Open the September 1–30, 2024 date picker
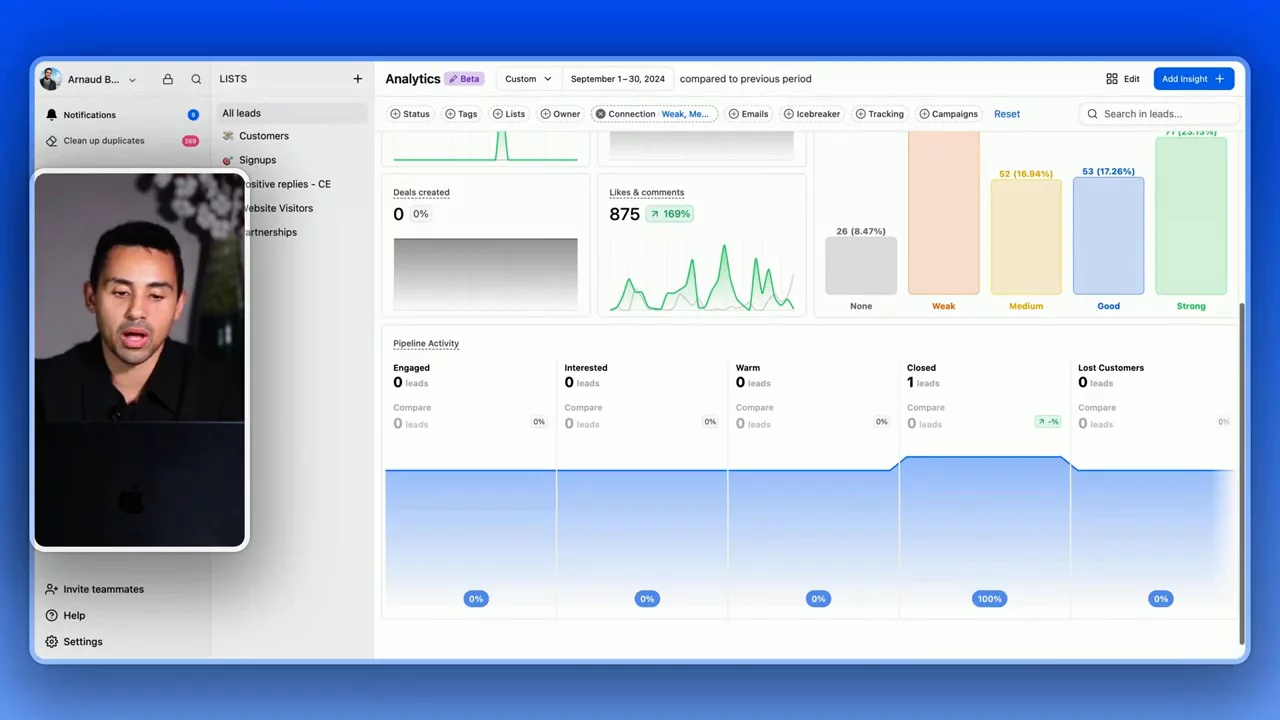Image resolution: width=1280 pixels, height=720 pixels. pyautogui.click(x=617, y=79)
